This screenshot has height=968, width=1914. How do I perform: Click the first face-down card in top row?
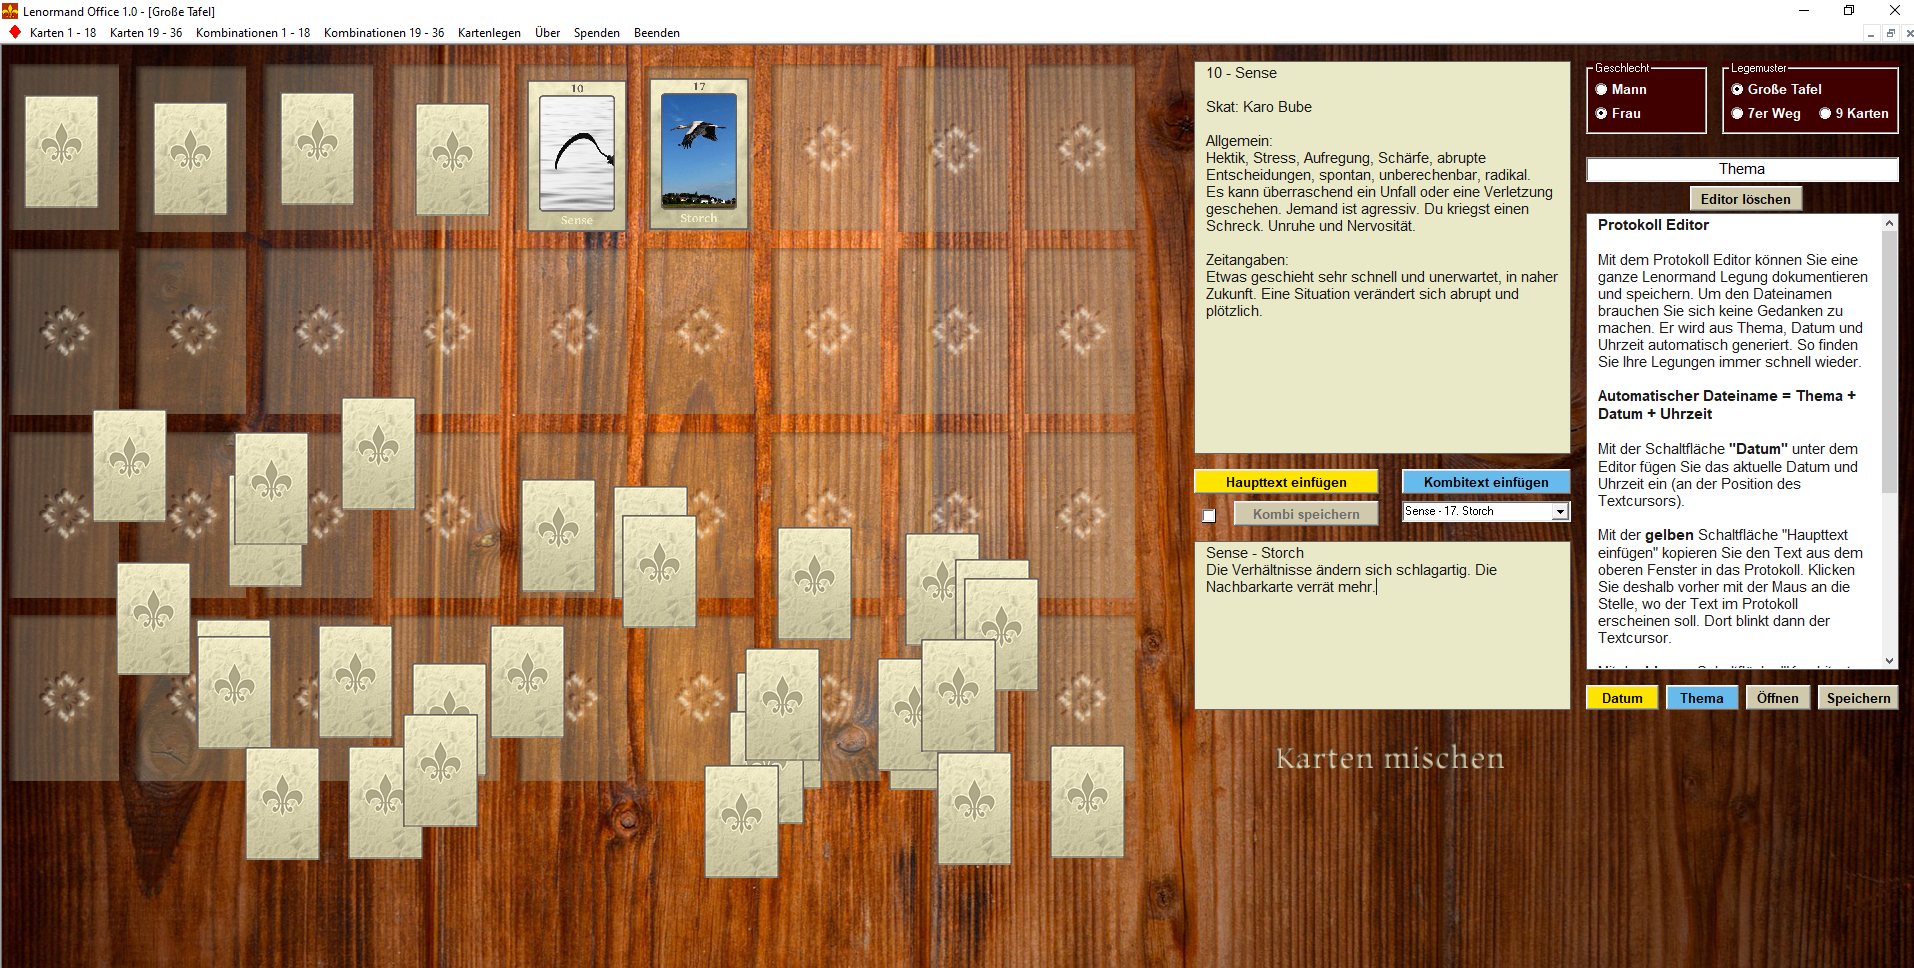click(61, 151)
